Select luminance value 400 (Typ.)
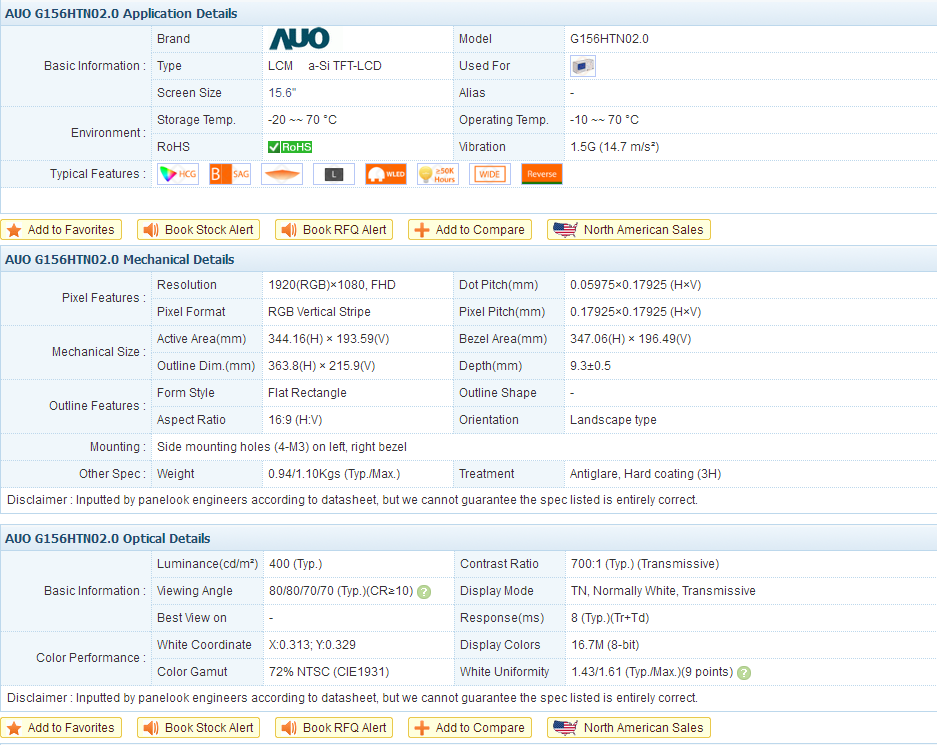 click(x=295, y=564)
